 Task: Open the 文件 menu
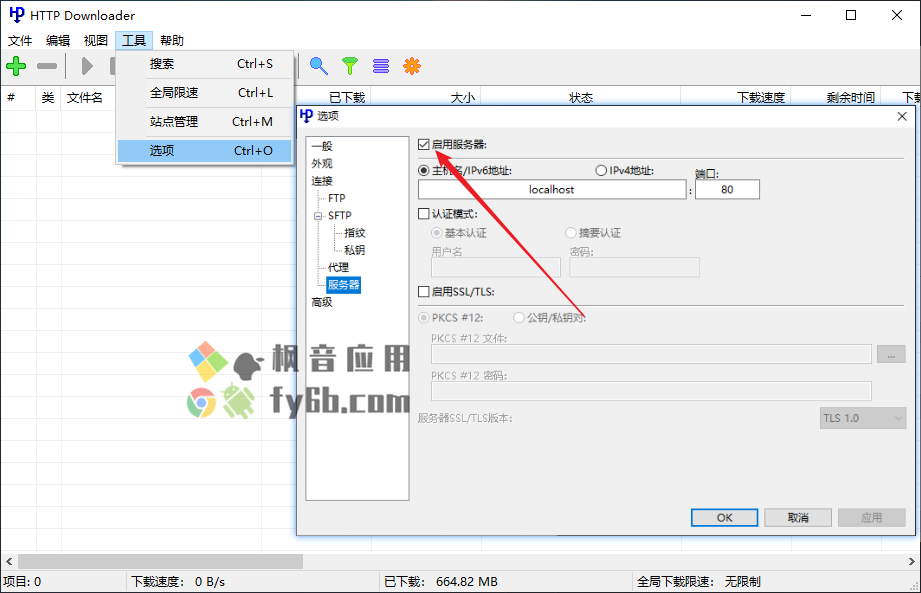(20, 41)
